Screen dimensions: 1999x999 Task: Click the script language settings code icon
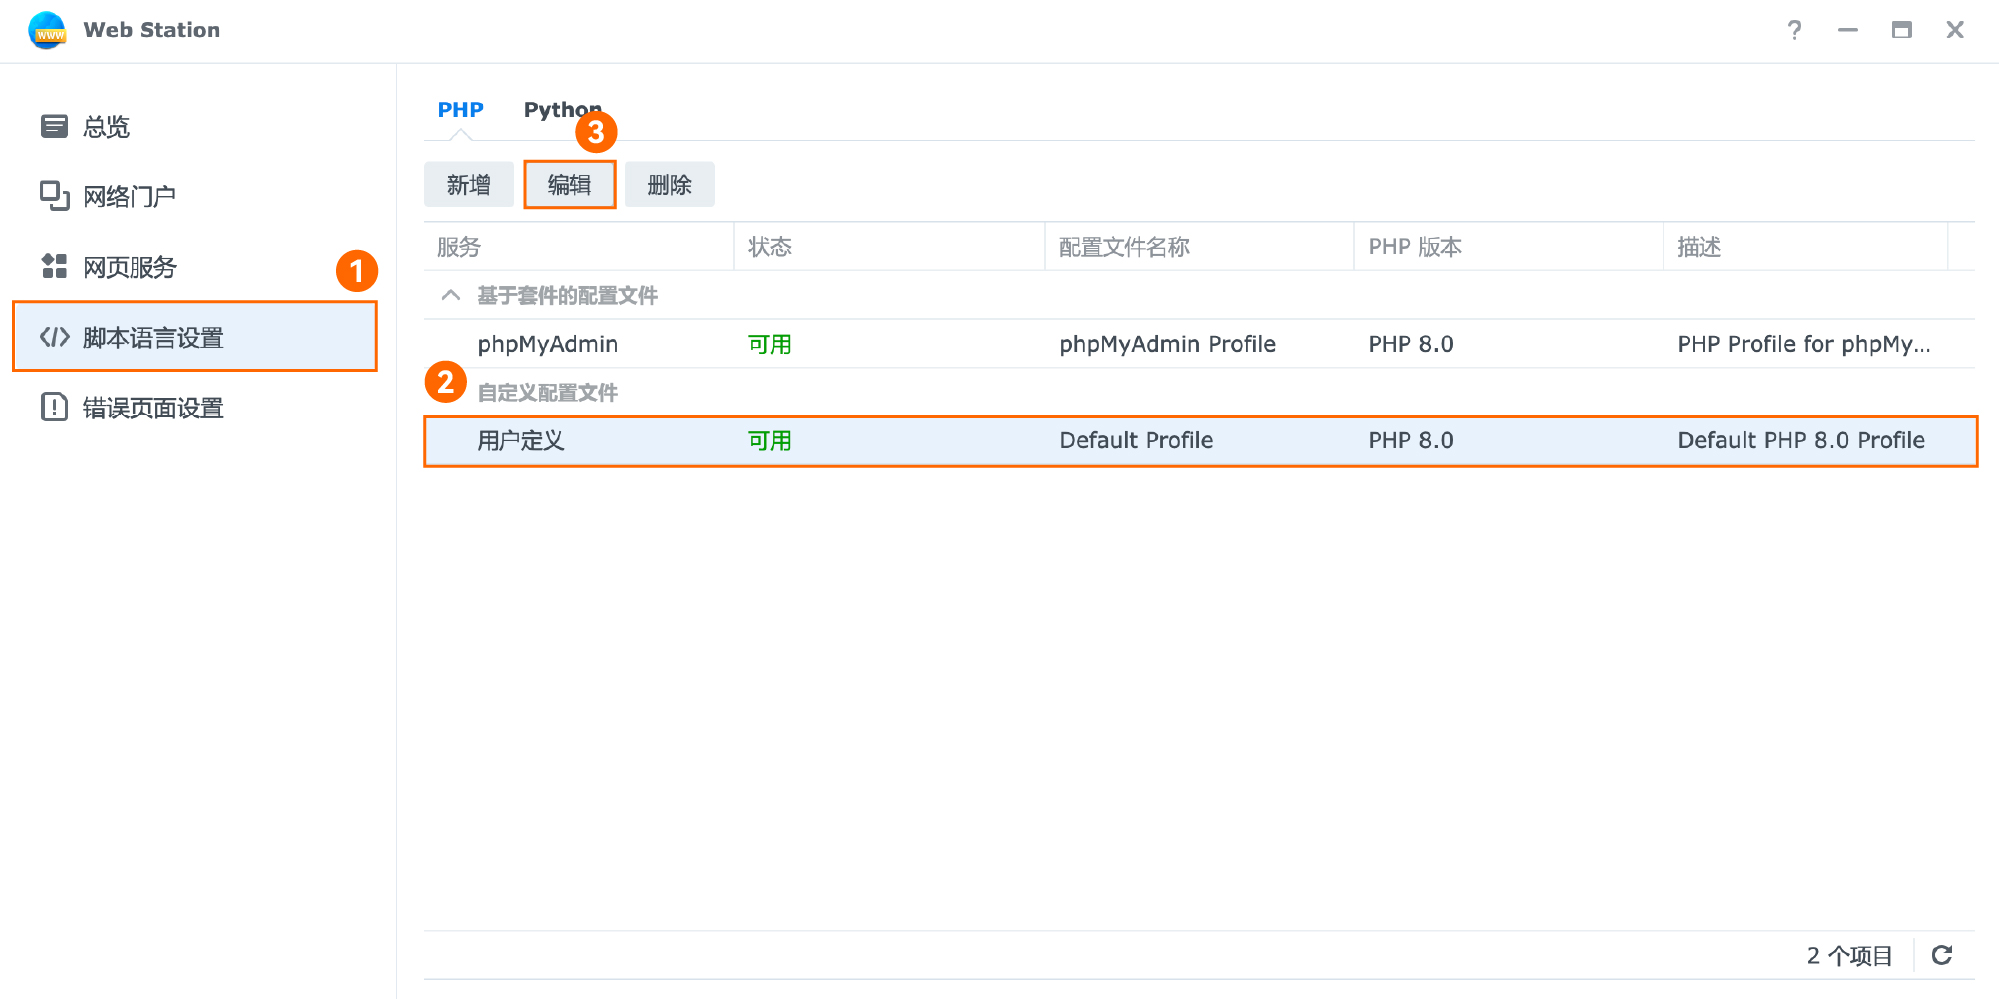pos(54,338)
